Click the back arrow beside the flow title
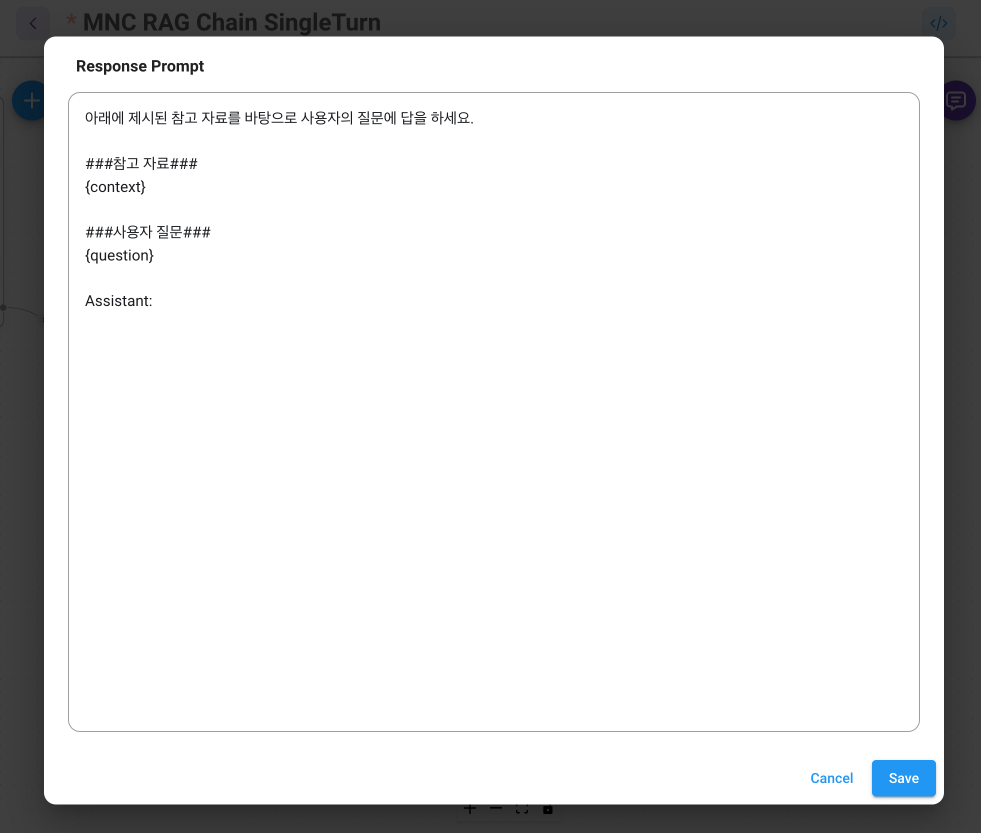Viewport: 981px width, 833px height. point(33,23)
